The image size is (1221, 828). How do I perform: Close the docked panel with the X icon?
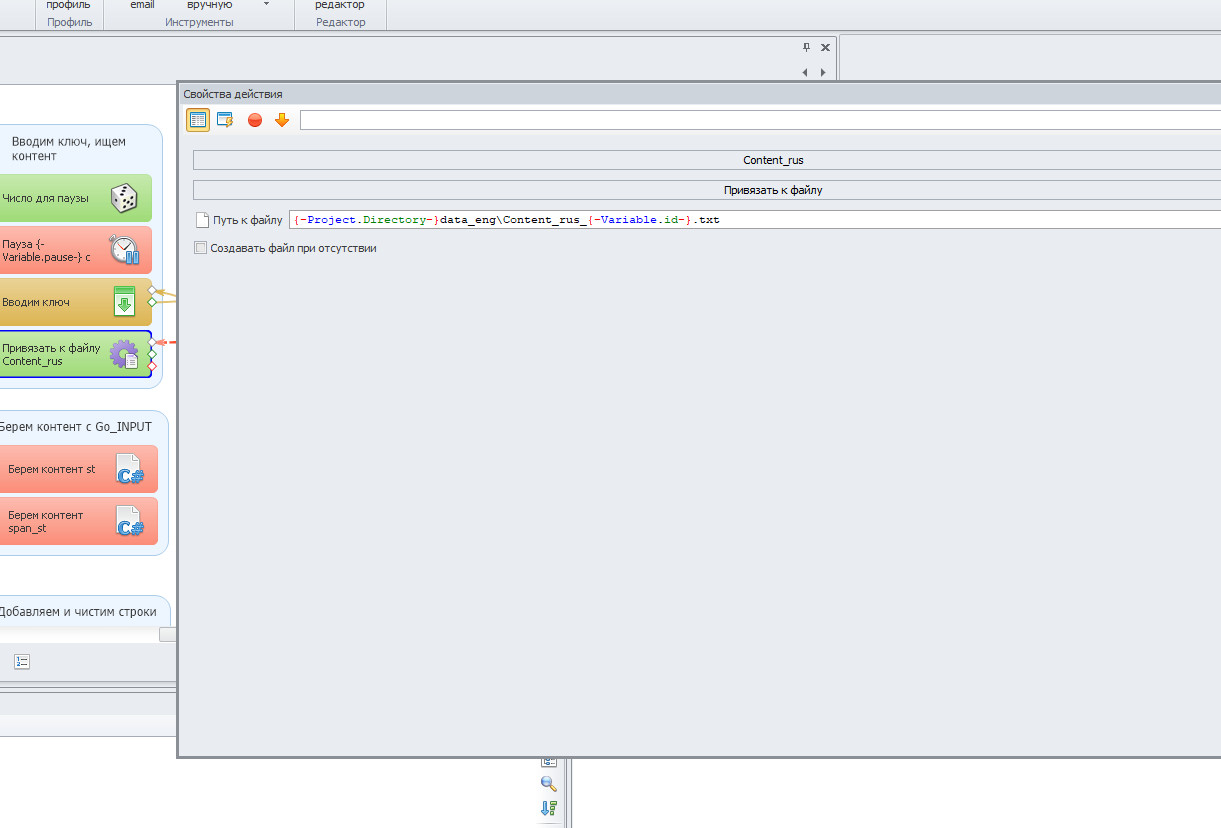click(x=825, y=47)
